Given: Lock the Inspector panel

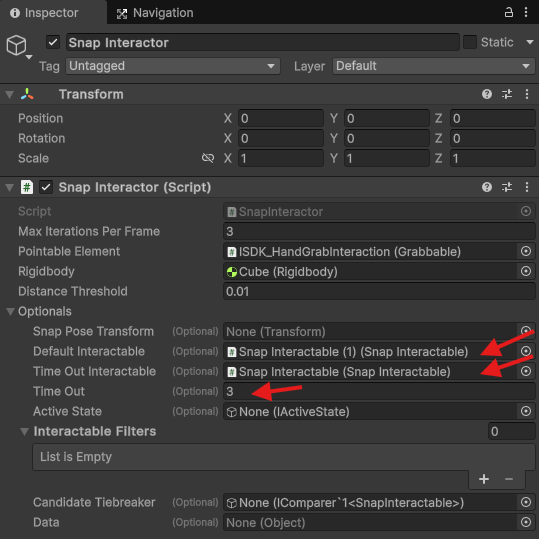Looking at the screenshot, I should click(x=508, y=12).
